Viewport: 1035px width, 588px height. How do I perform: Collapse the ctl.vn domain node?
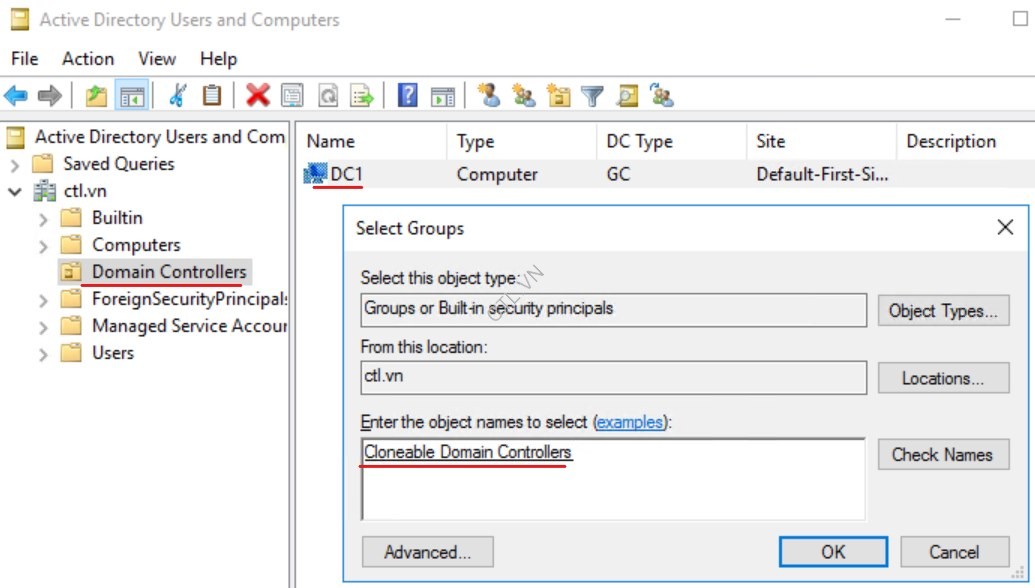pos(14,190)
